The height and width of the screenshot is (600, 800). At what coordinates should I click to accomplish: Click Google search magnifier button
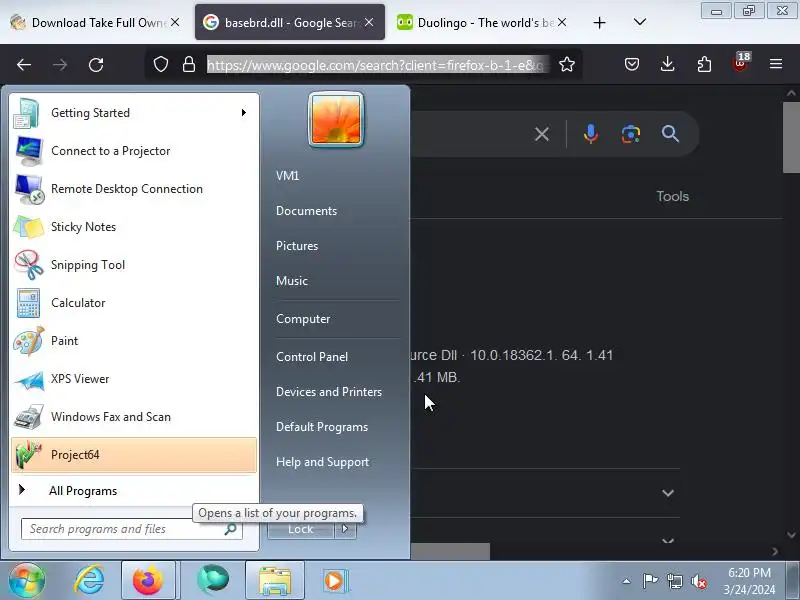click(x=670, y=134)
